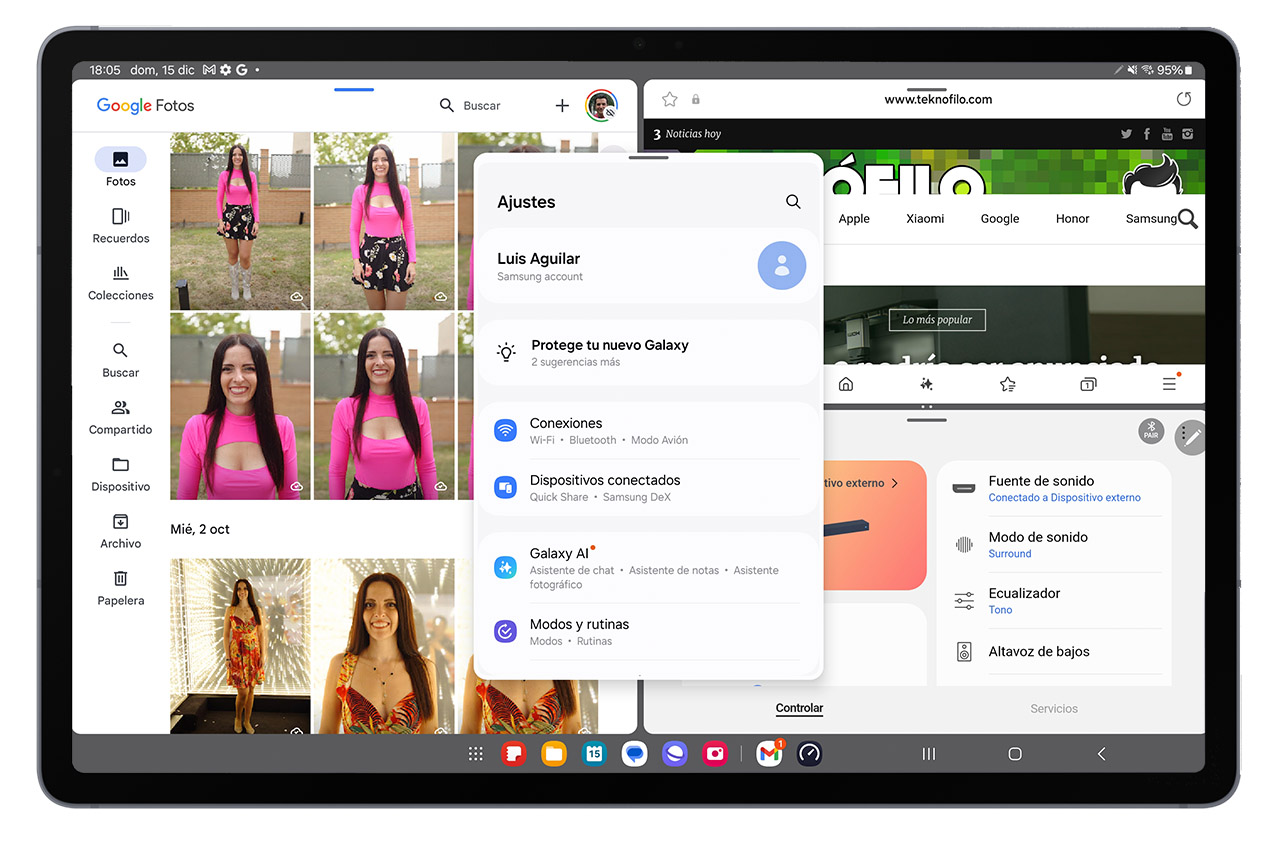Open the apps grid in taskbar
Viewport: 1280px width, 842px height.
pyautogui.click(x=476, y=754)
